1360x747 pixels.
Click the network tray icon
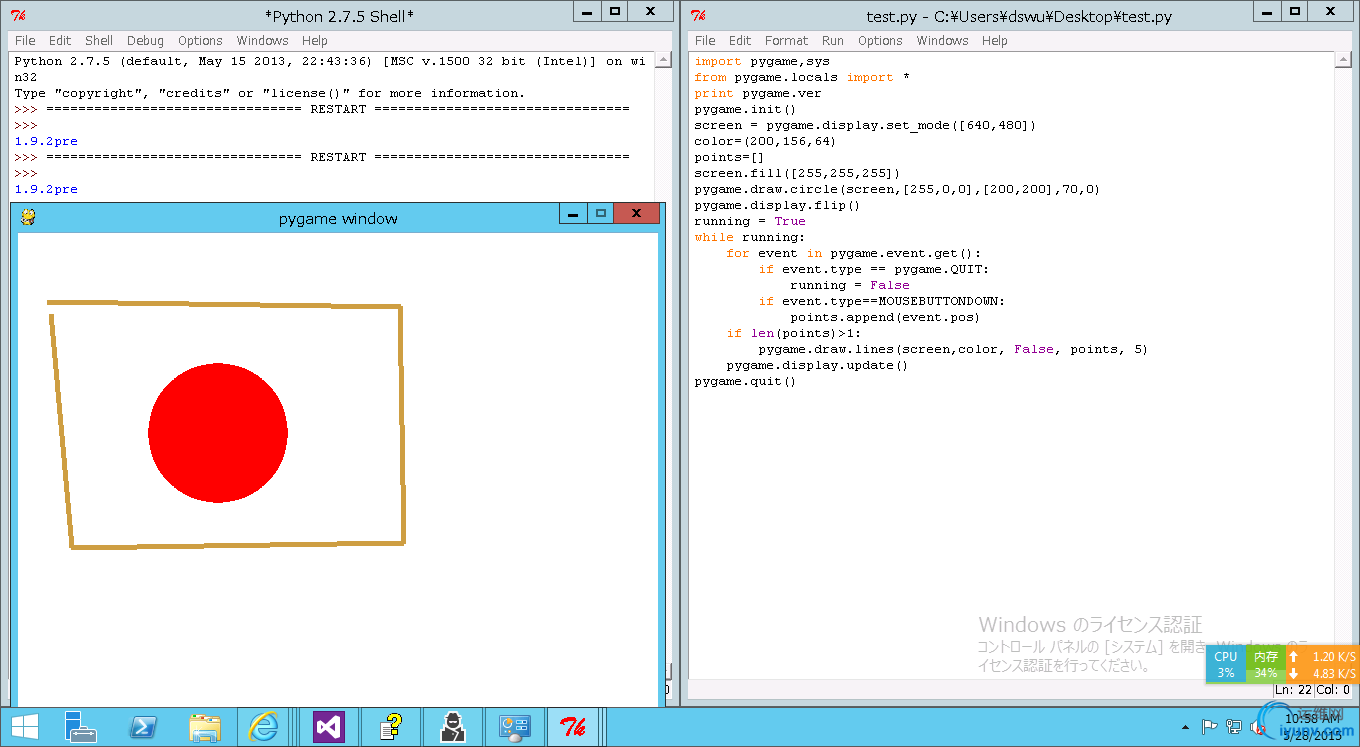[x=1235, y=727]
